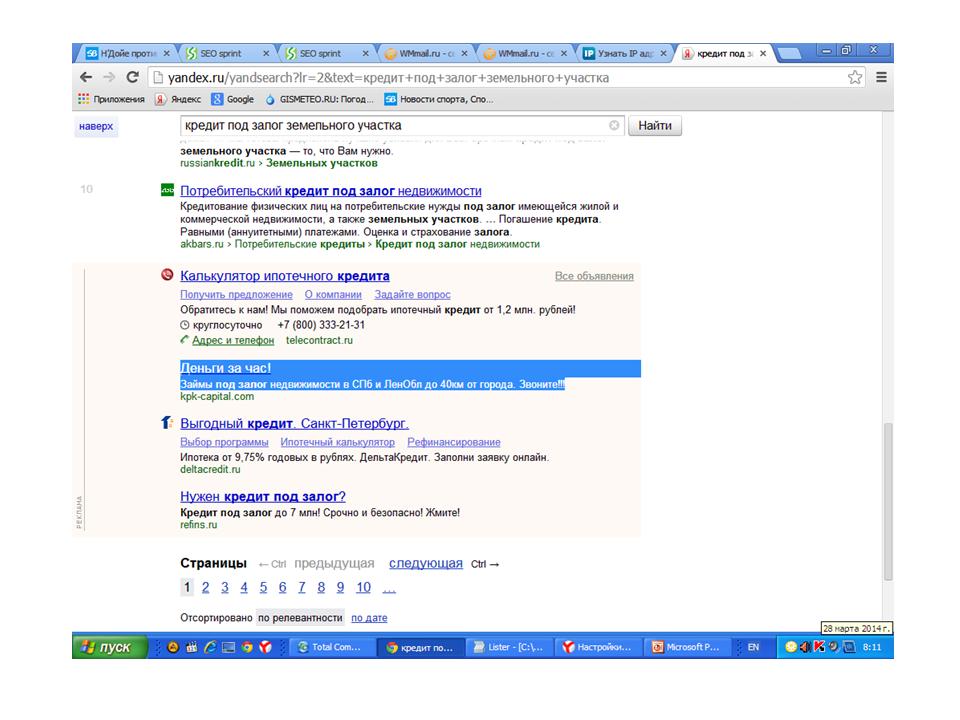Click the favicon beside Выгодный кредит
The width and height of the screenshot is (960, 720).
click(167, 422)
